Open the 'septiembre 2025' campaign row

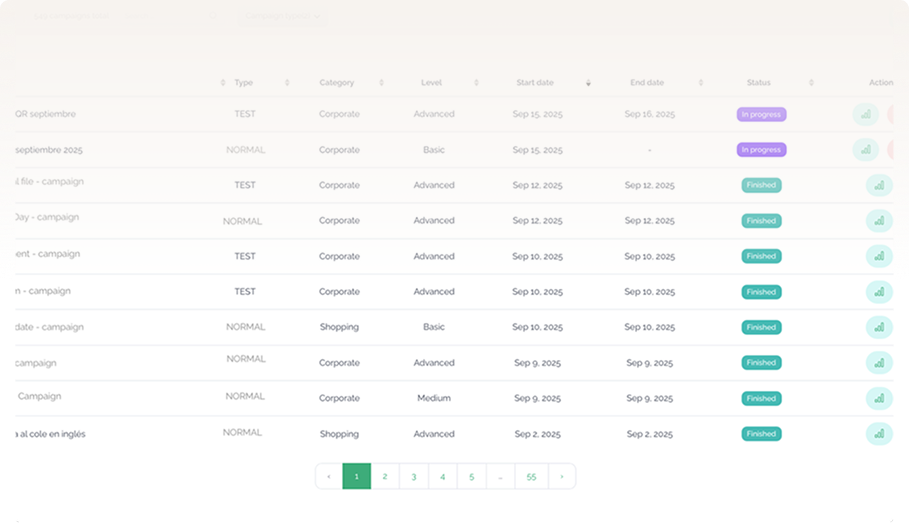pyautogui.click(x=49, y=150)
